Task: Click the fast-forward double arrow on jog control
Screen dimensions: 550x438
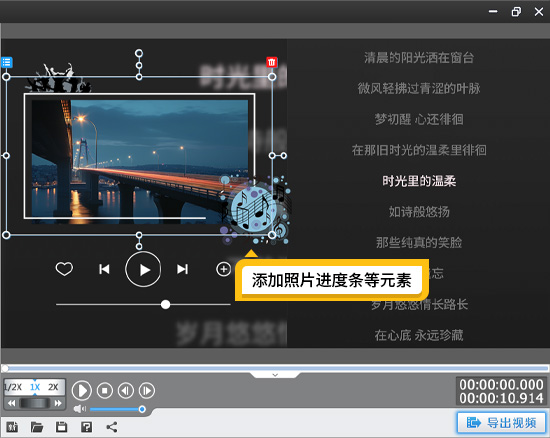Action: pos(58,403)
